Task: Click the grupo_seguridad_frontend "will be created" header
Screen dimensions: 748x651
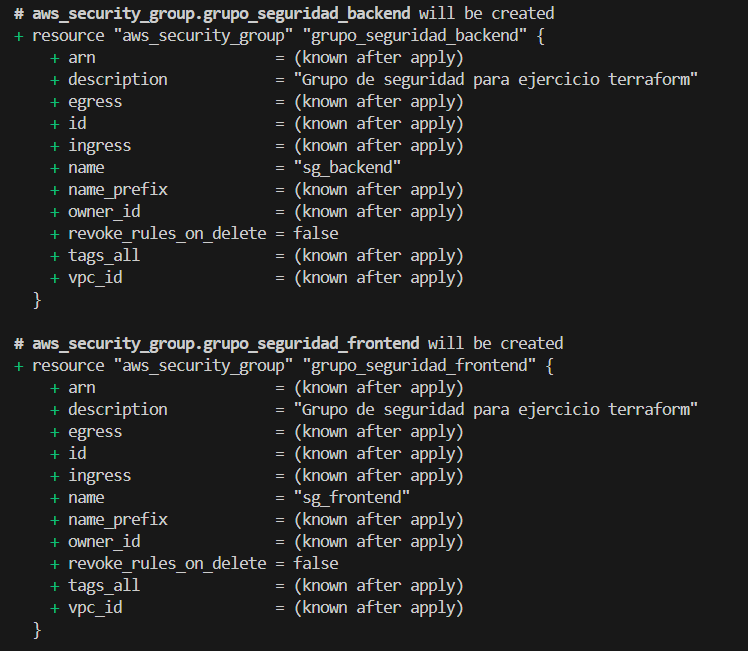Action: [288, 343]
